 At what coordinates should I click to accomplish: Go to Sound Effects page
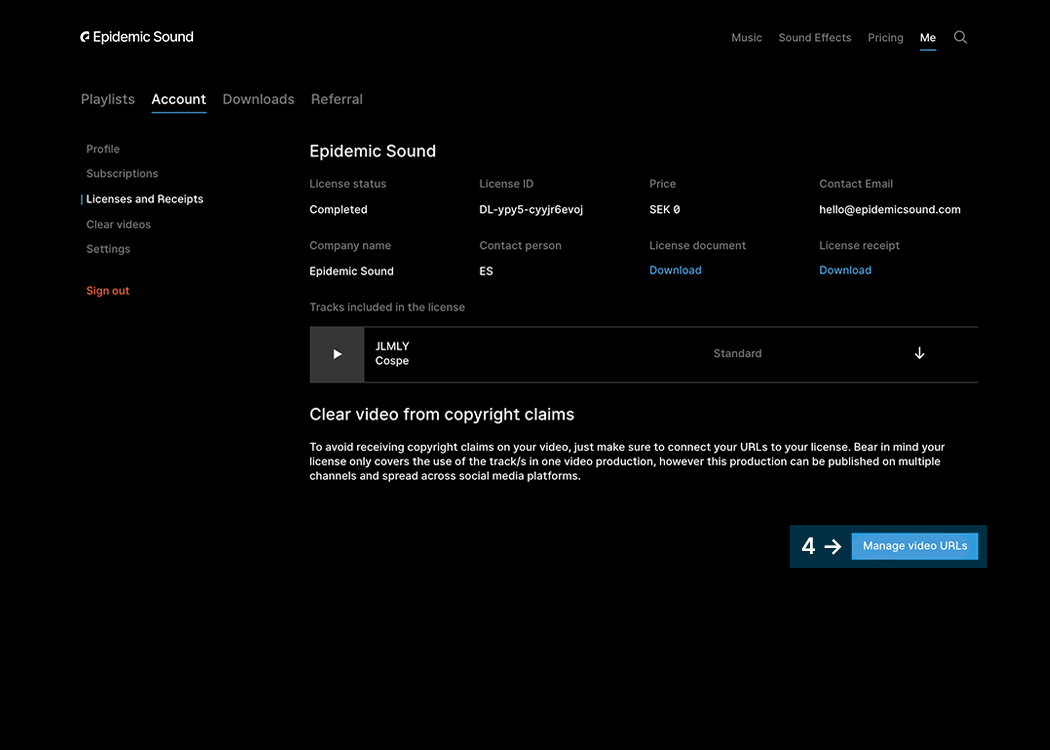click(814, 38)
